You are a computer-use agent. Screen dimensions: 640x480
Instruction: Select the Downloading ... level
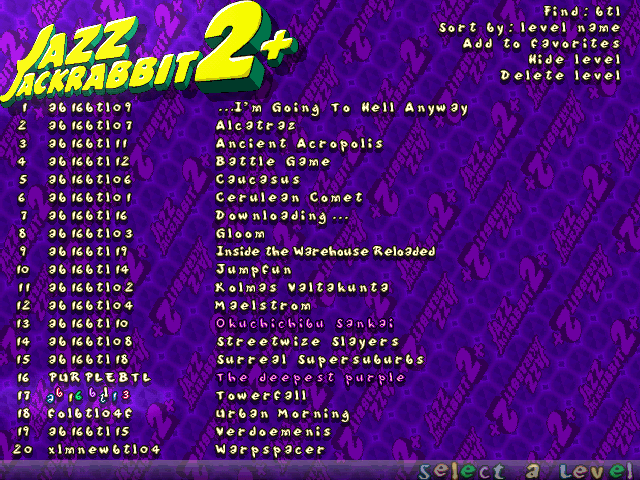pos(282,216)
